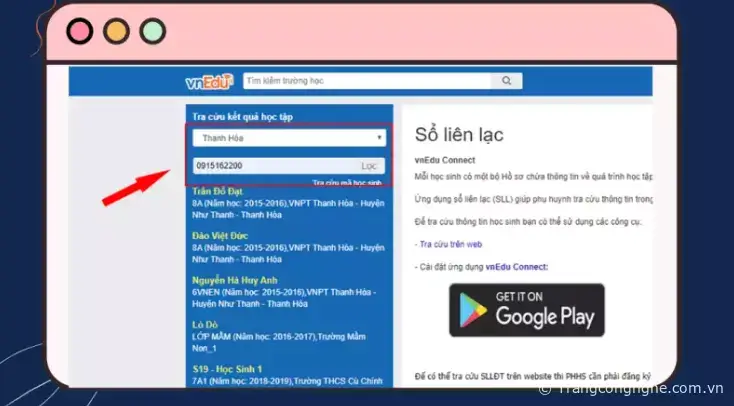734x406 pixels.
Task: Click the phone number field 0915162200
Action: [272, 165]
